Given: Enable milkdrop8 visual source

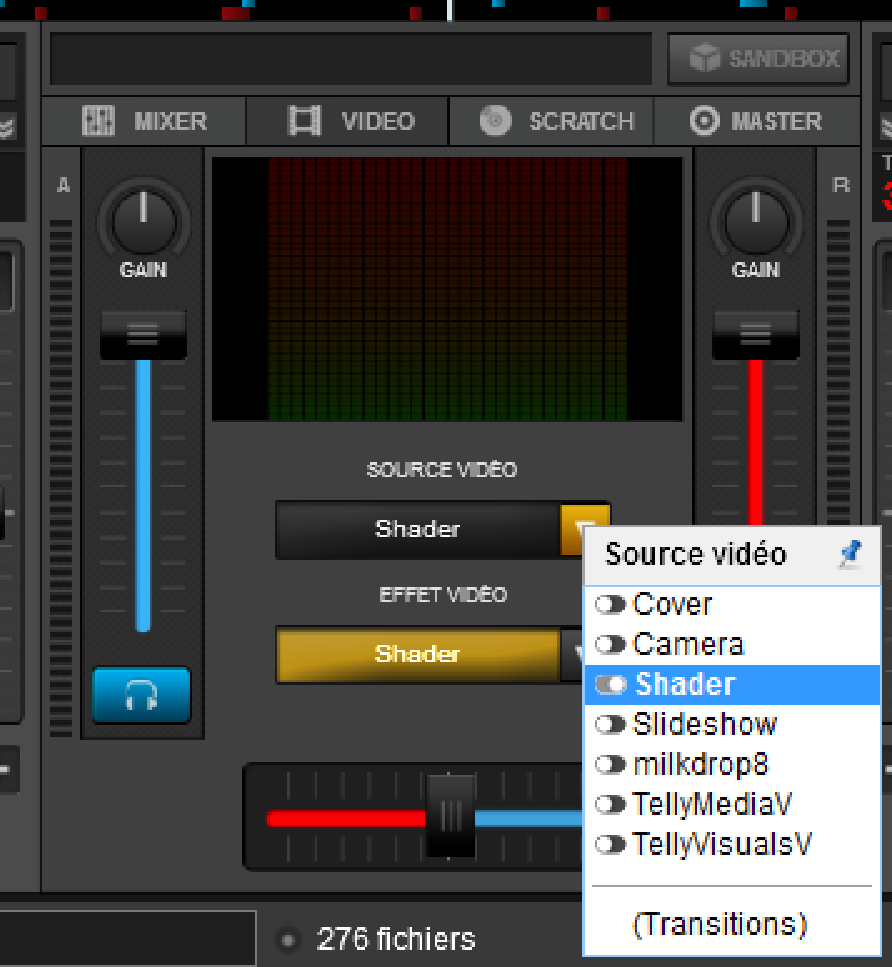Looking at the screenshot, I should [611, 765].
